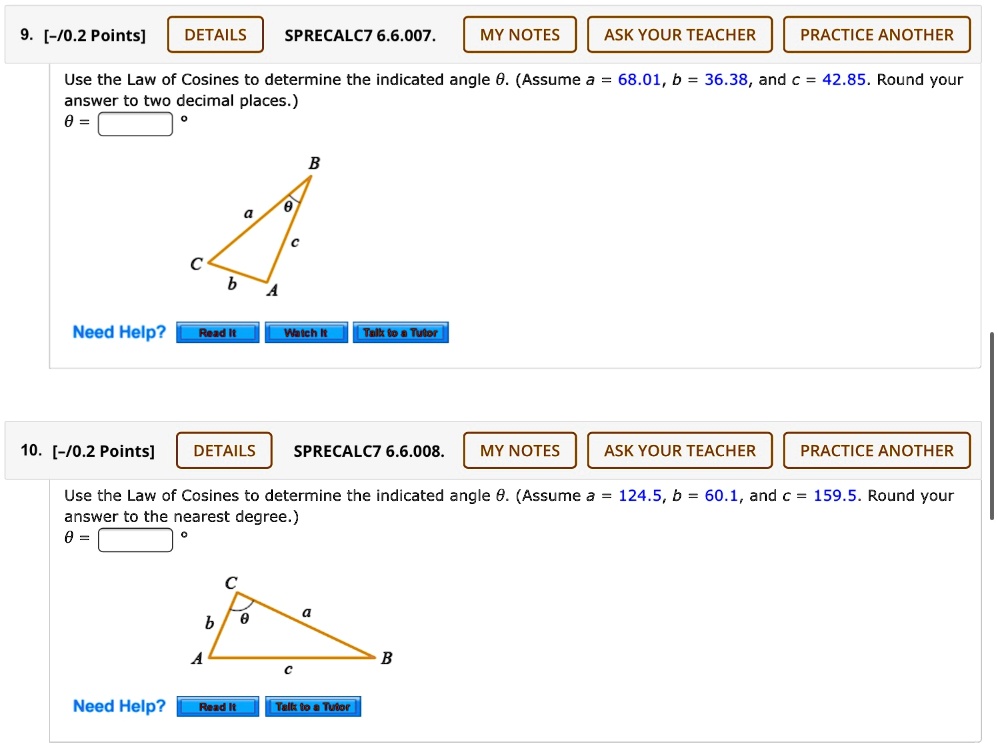Image resolution: width=998 pixels, height=747 pixels.
Task: Click the vertical page scrollbar
Action: [991, 425]
